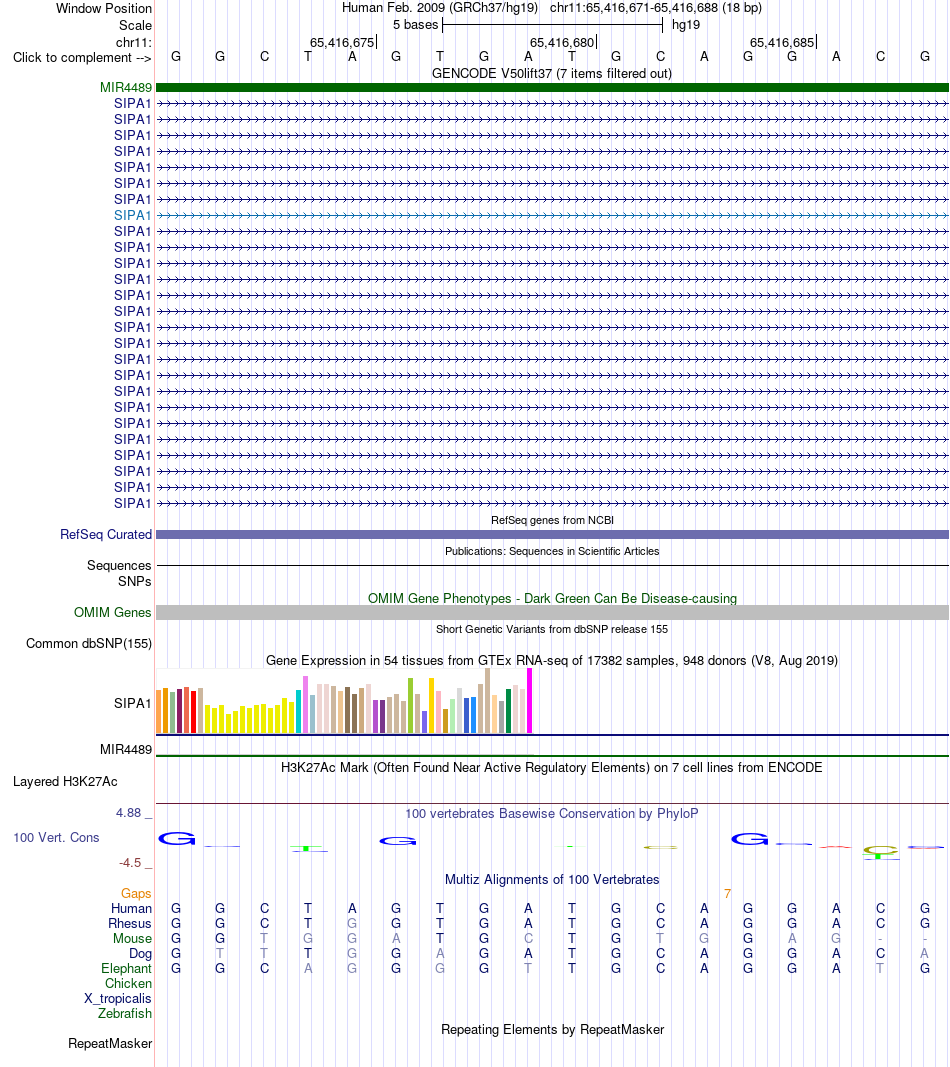Click the Sequences track label
Image resolution: width=950 pixels, height=1067 pixels.
pos(119,565)
